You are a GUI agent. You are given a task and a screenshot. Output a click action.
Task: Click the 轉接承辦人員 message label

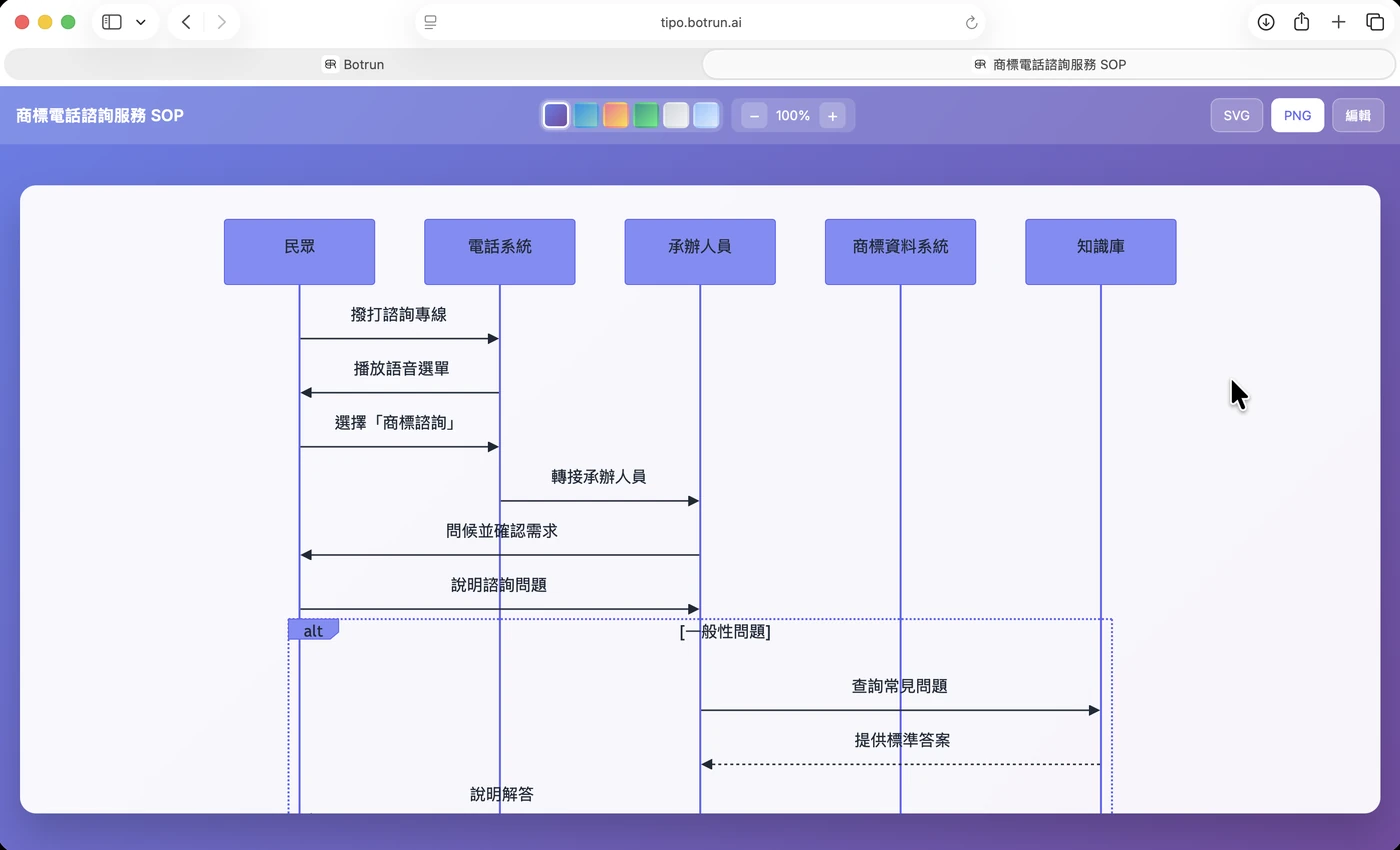pos(599,476)
